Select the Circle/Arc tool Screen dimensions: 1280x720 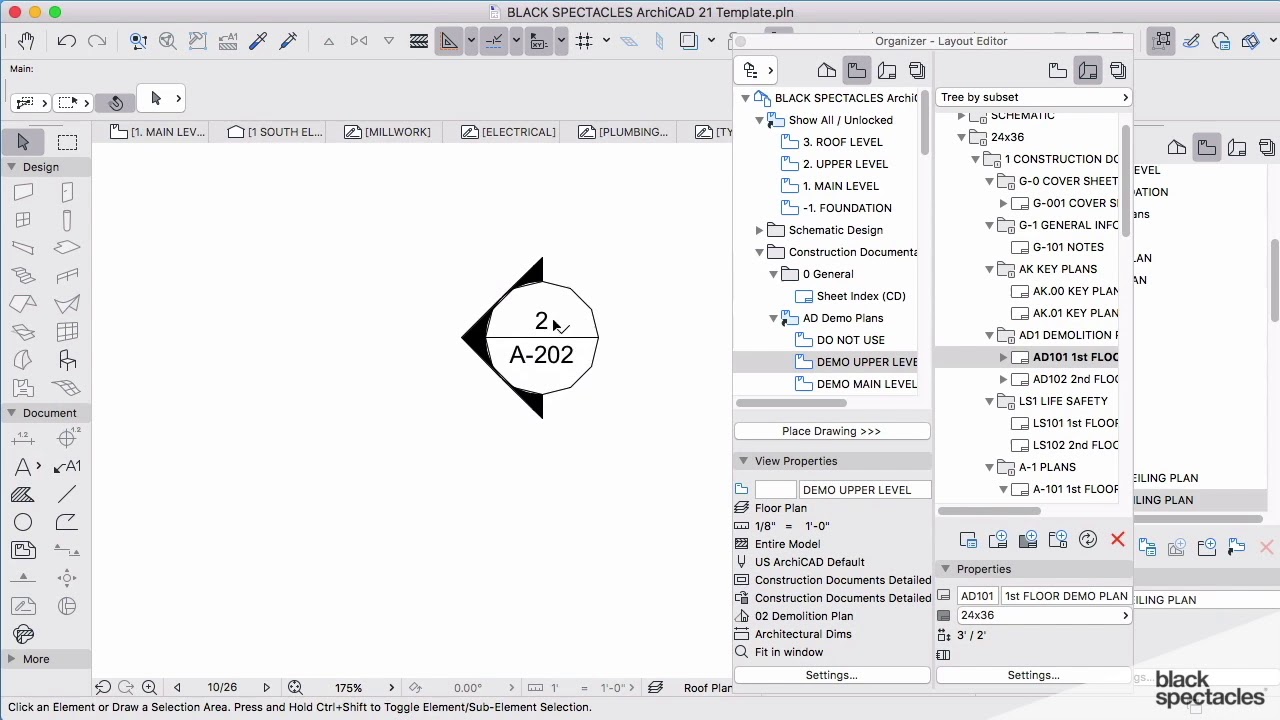23,522
